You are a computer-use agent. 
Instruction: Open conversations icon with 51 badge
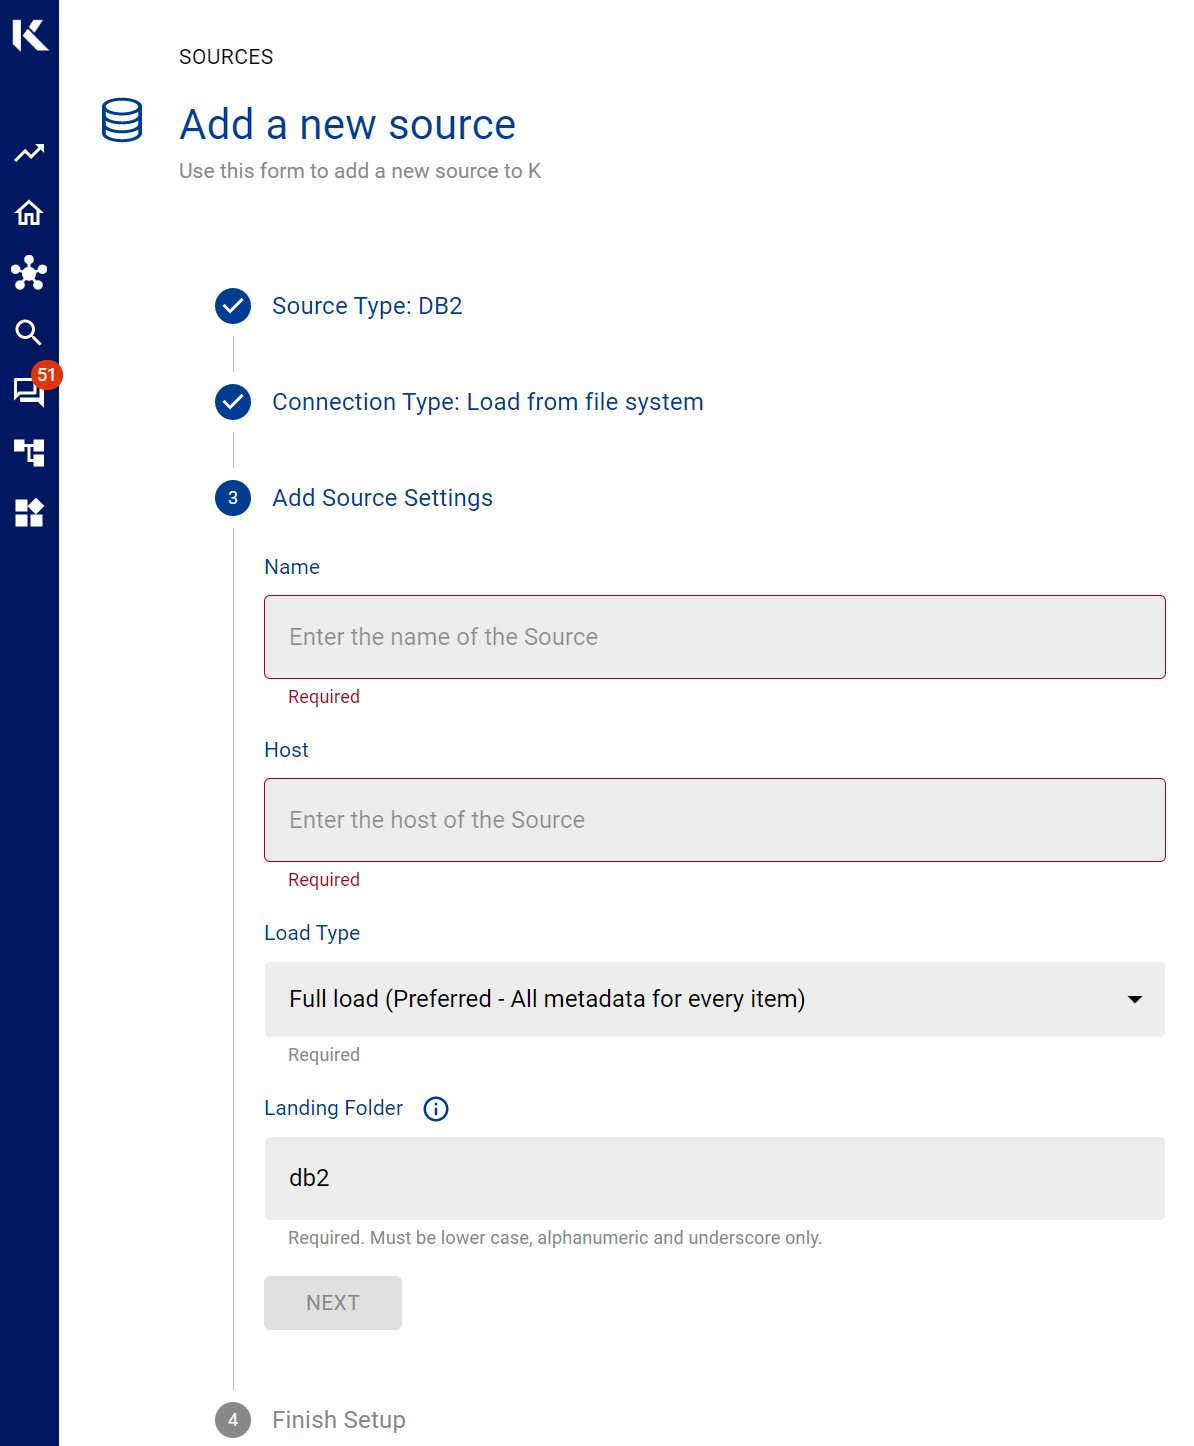pos(29,391)
